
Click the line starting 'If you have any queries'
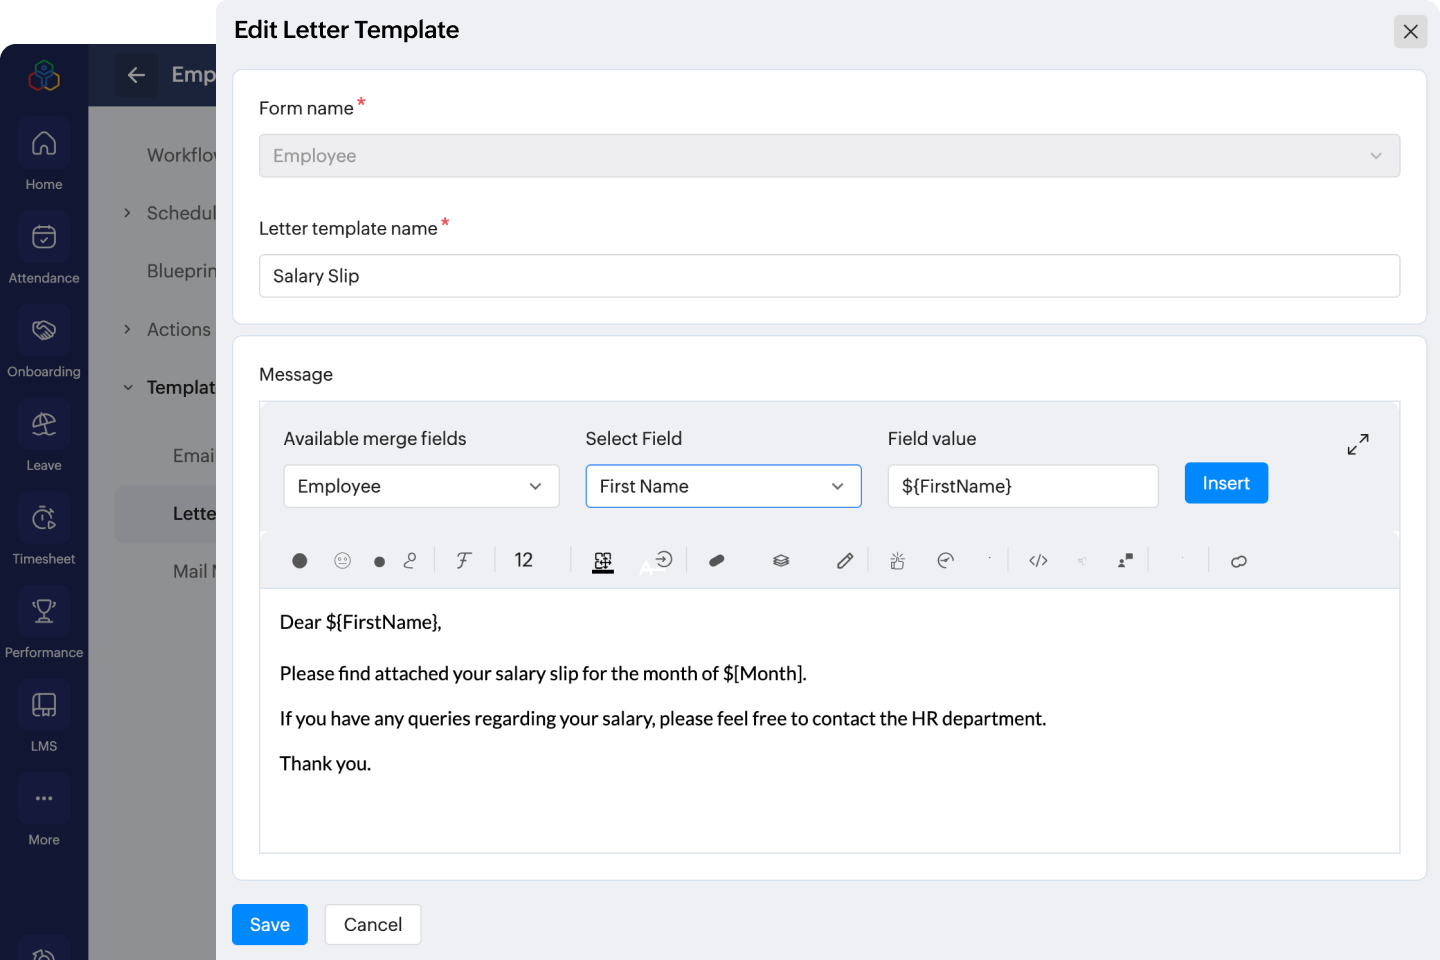click(663, 718)
